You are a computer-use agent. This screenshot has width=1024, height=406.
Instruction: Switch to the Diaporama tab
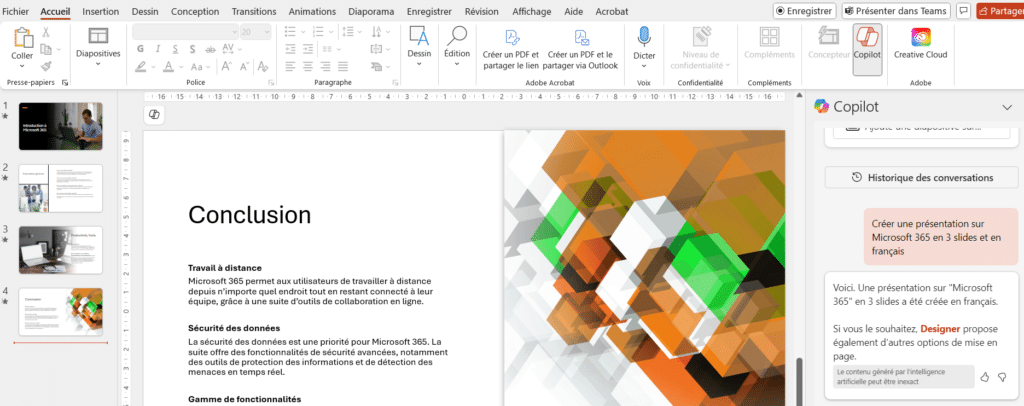[x=371, y=11]
